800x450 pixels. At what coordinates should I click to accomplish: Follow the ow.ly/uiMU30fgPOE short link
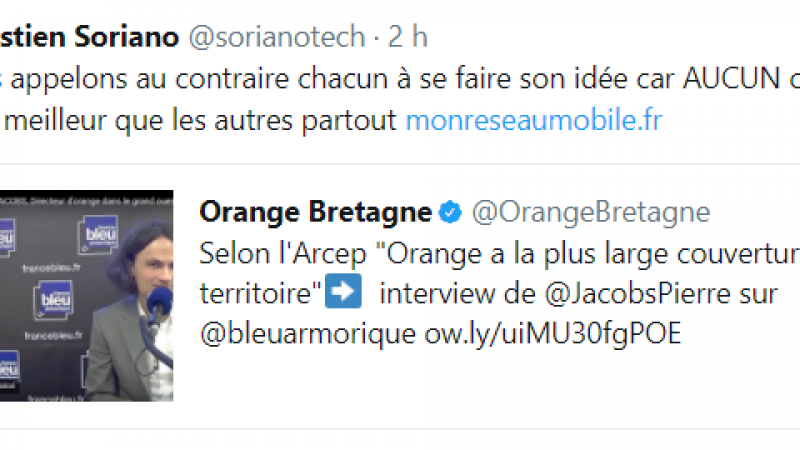click(x=548, y=333)
